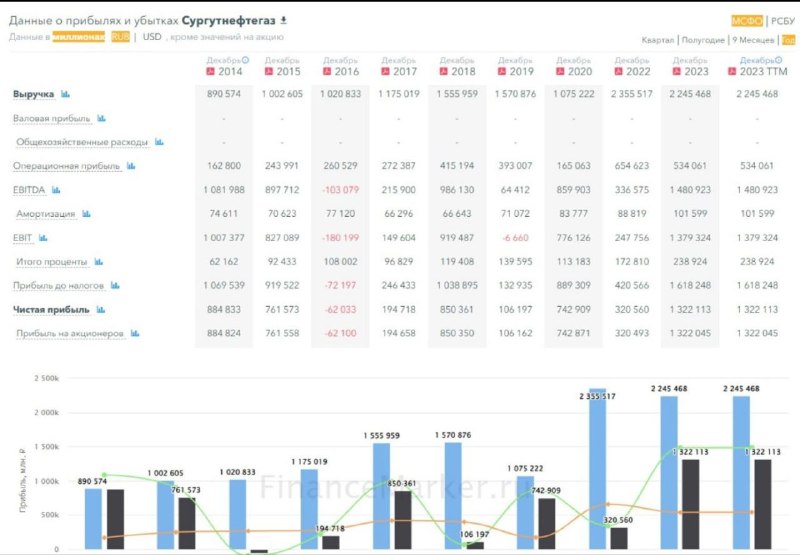Click the Чистая прибыль row label
800x555 pixels.
click(51, 310)
